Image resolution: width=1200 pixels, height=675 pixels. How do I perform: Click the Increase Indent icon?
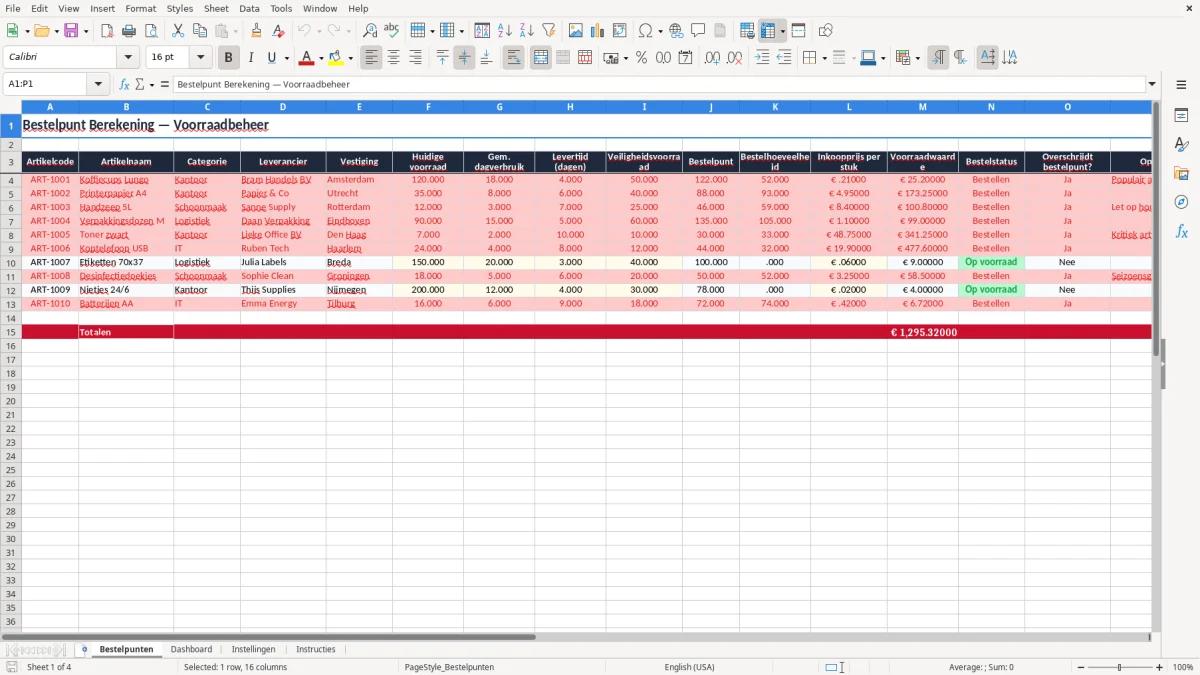pos(762,58)
